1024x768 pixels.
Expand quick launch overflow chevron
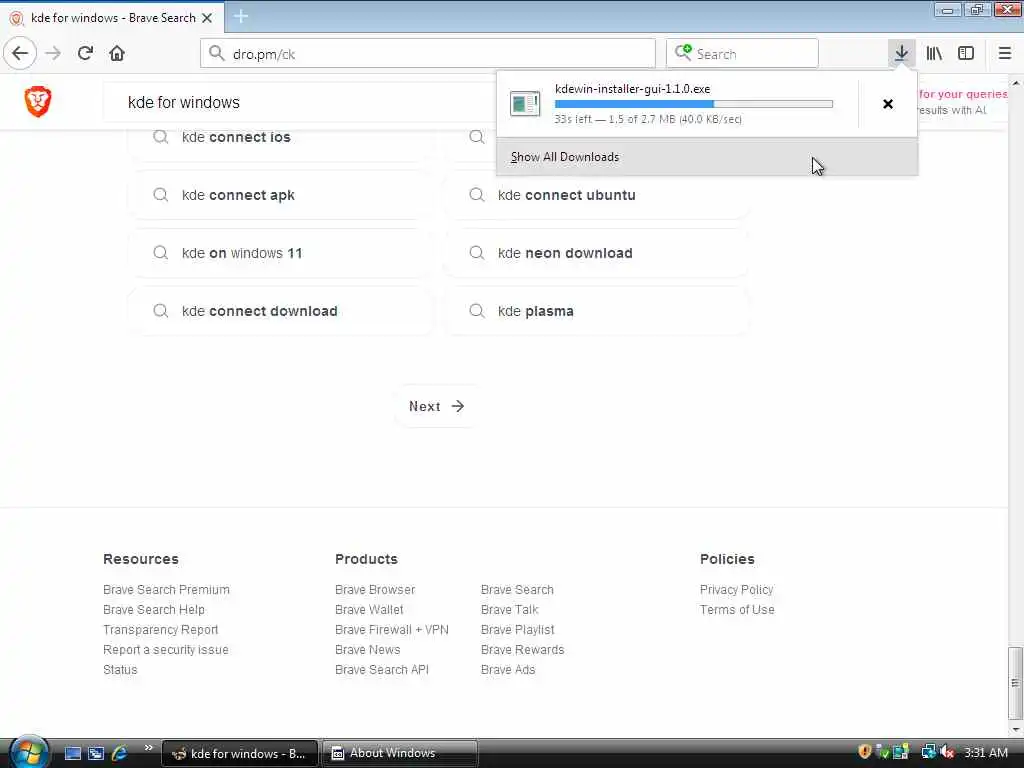click(148, 748)
